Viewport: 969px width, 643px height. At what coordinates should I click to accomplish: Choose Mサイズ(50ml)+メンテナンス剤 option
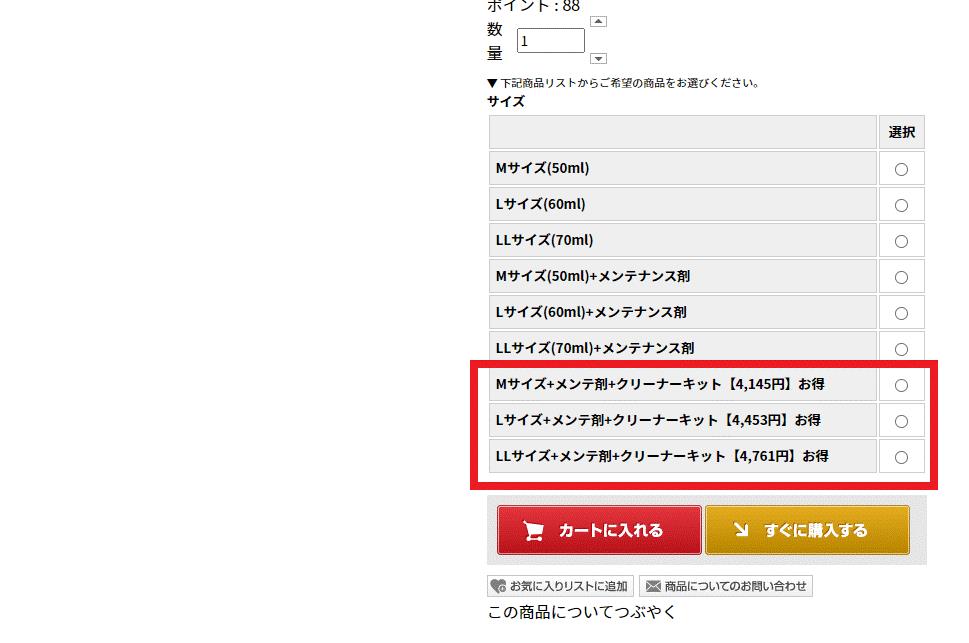coord(901,278)
